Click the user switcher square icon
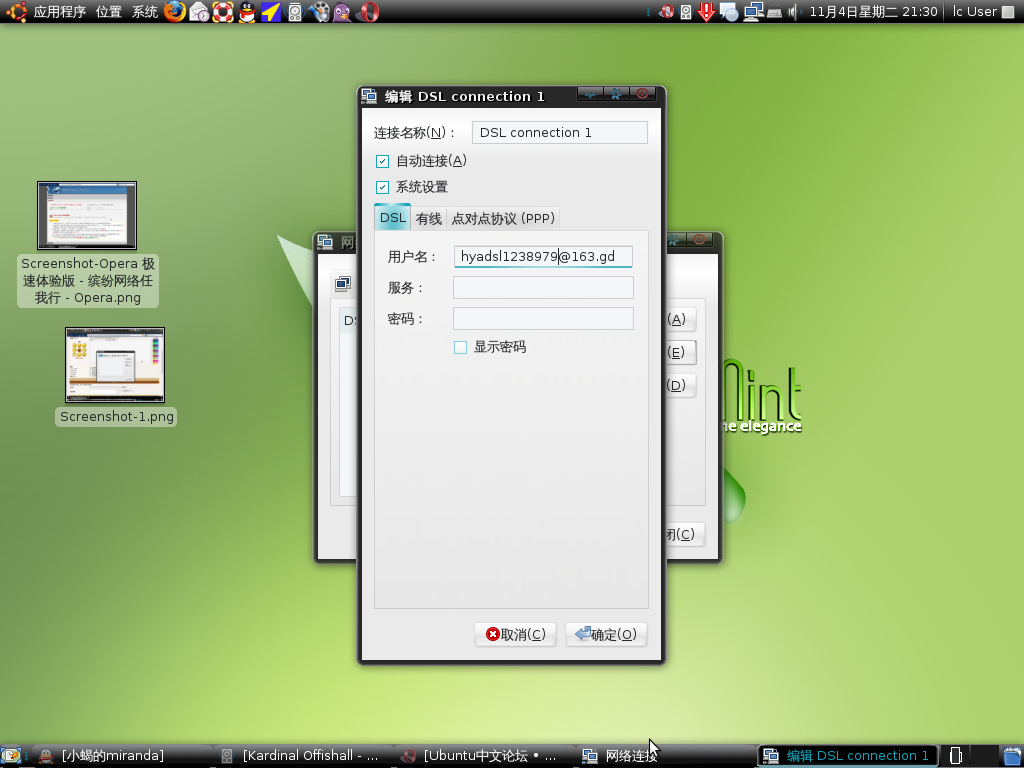This screenshot has width=1024, height=768. [1008, 12]
